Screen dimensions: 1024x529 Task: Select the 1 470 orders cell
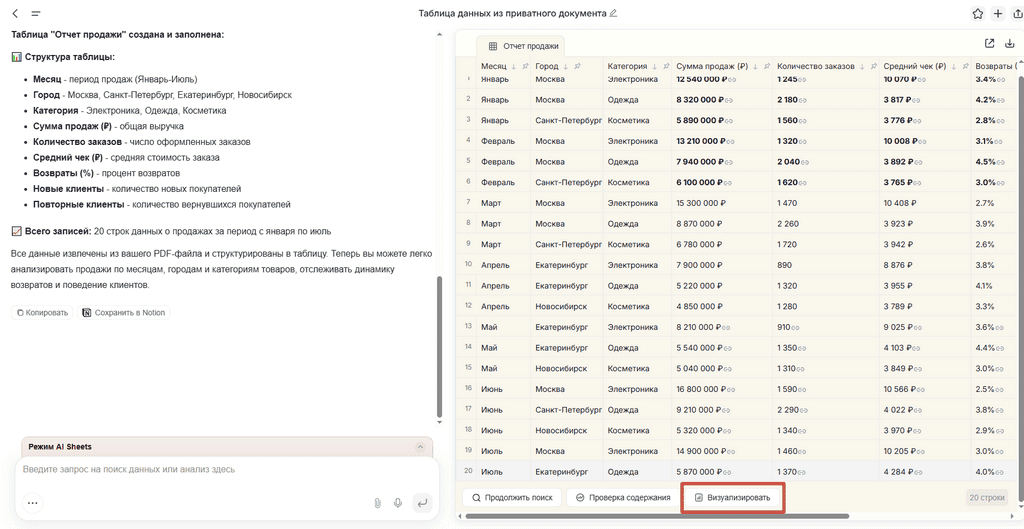pos(826,203)
